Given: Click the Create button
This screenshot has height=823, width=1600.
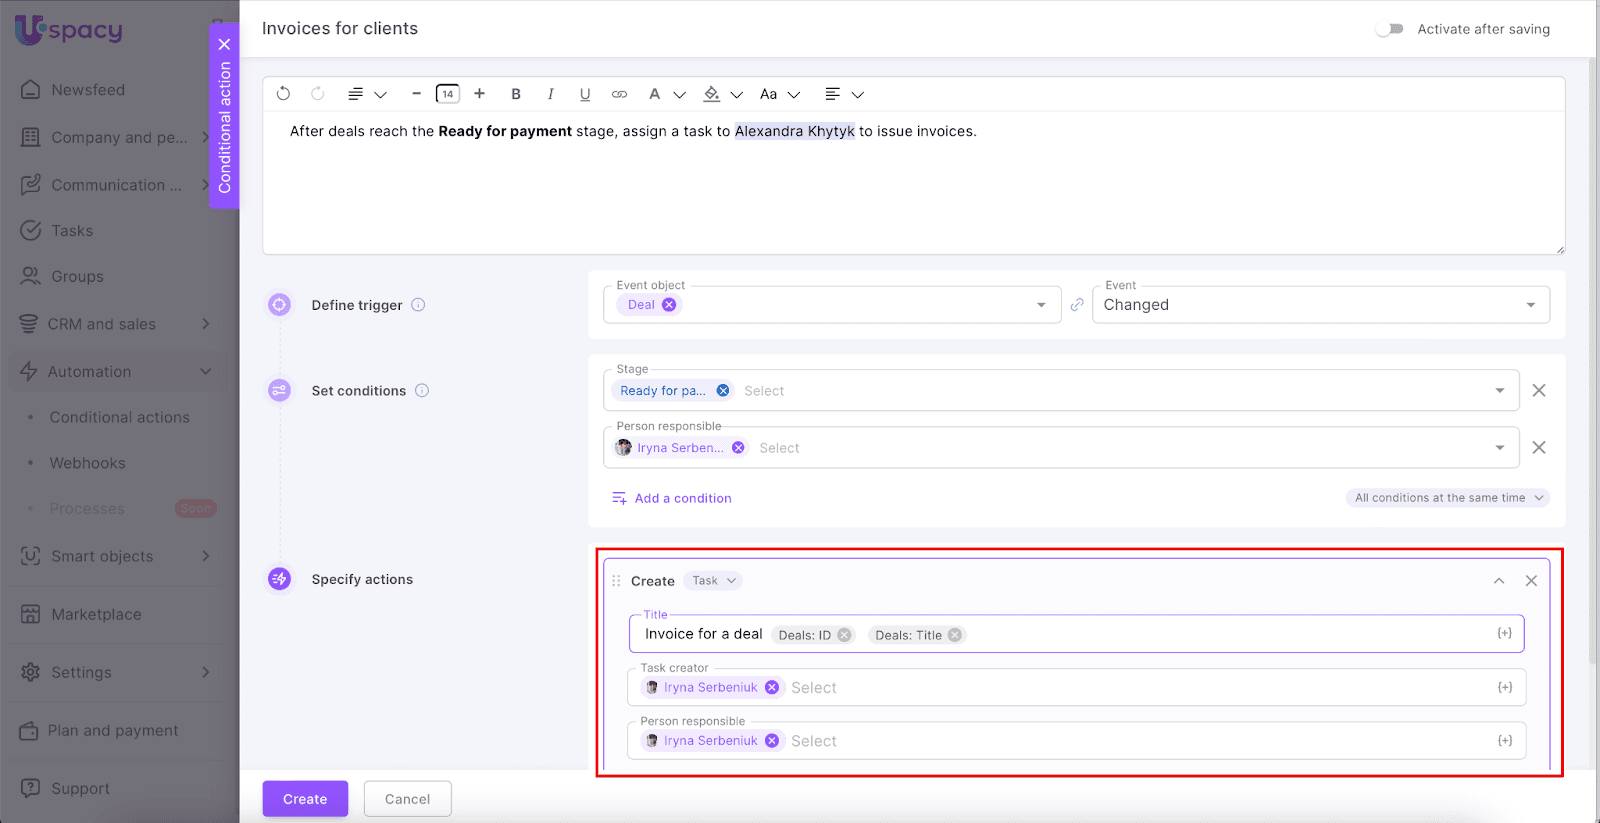Looking at the screenshot, I should point(305,799).
